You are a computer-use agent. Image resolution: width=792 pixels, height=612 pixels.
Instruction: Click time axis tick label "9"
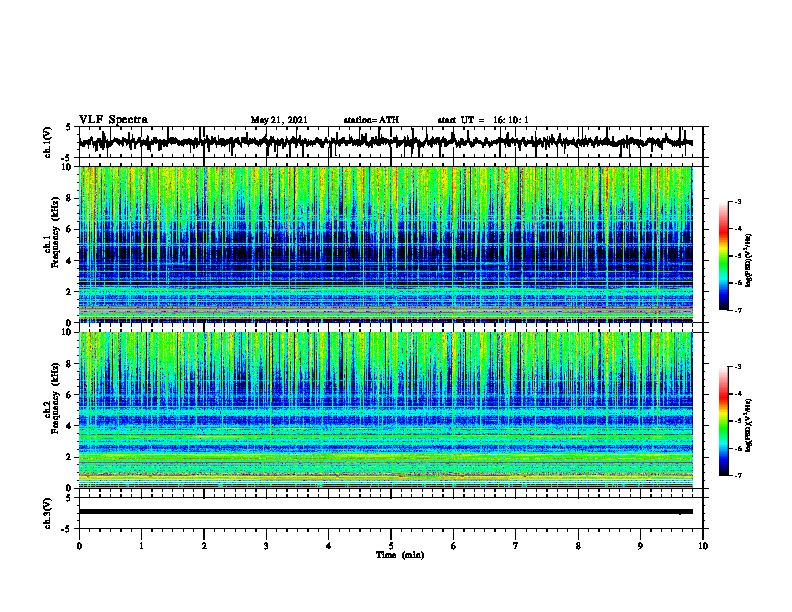coord(640,546)
